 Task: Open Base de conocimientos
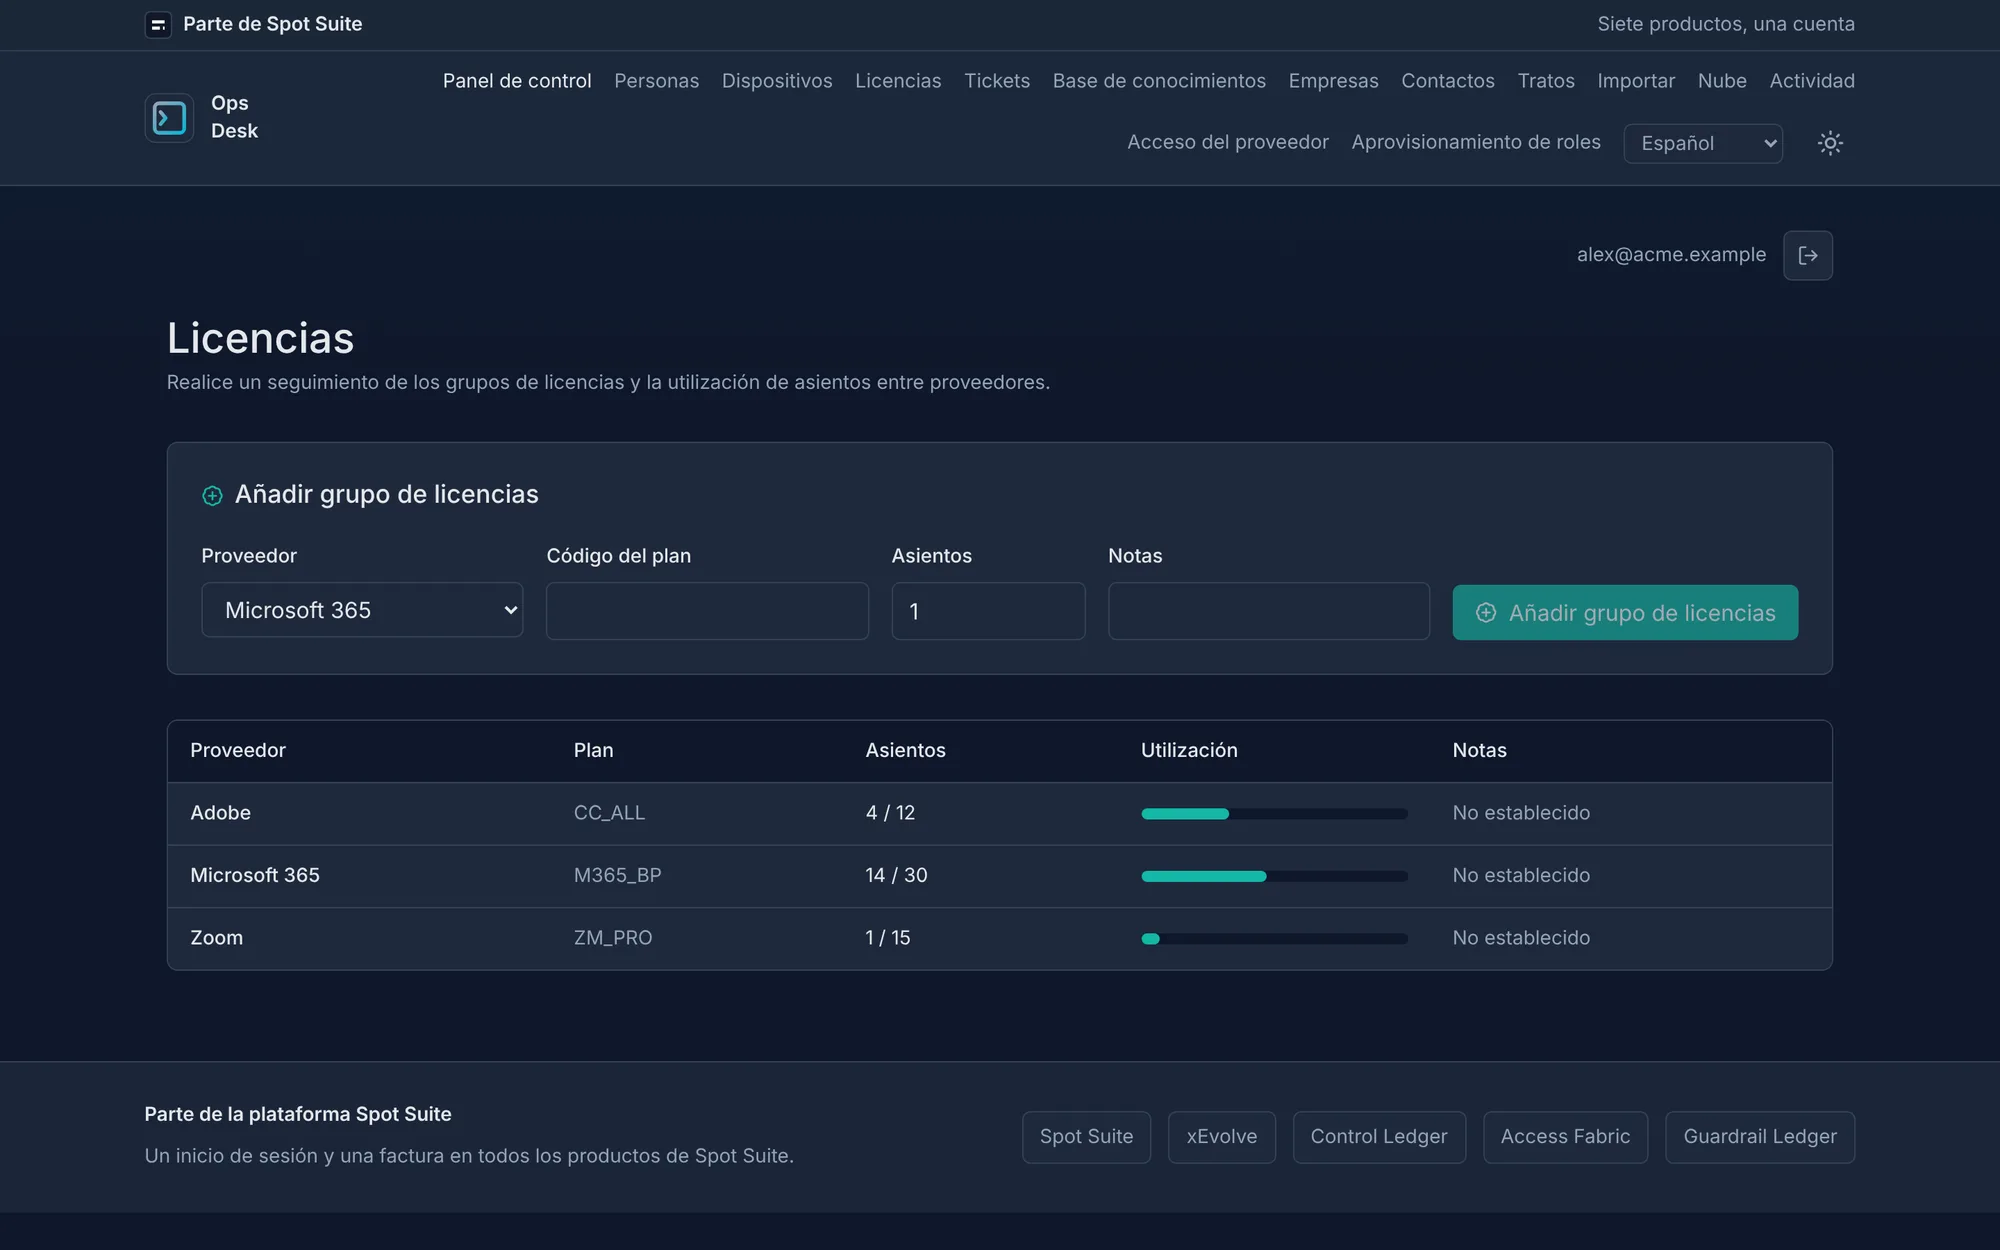pyautogui.click(x=1159, y=81)
